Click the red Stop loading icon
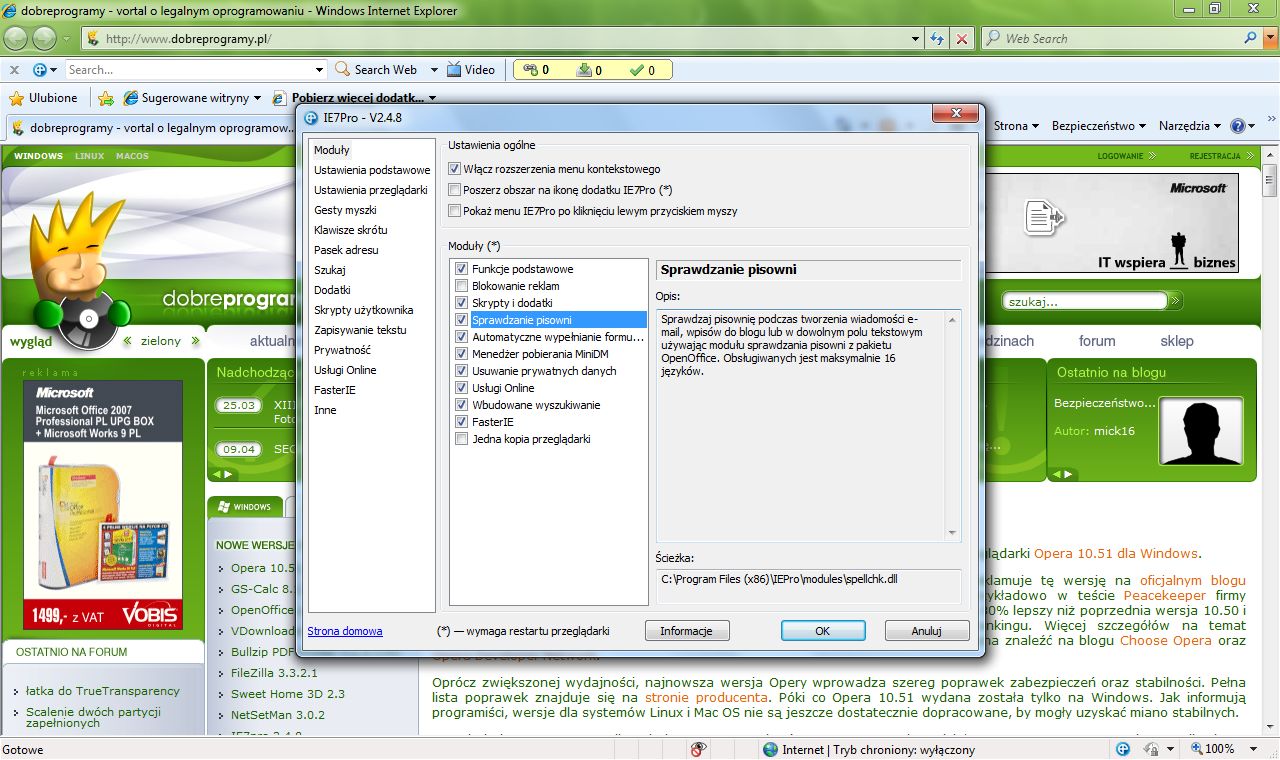Image resolution: width=1280 pixels, height=760 pixels. (x=962, y=38)
